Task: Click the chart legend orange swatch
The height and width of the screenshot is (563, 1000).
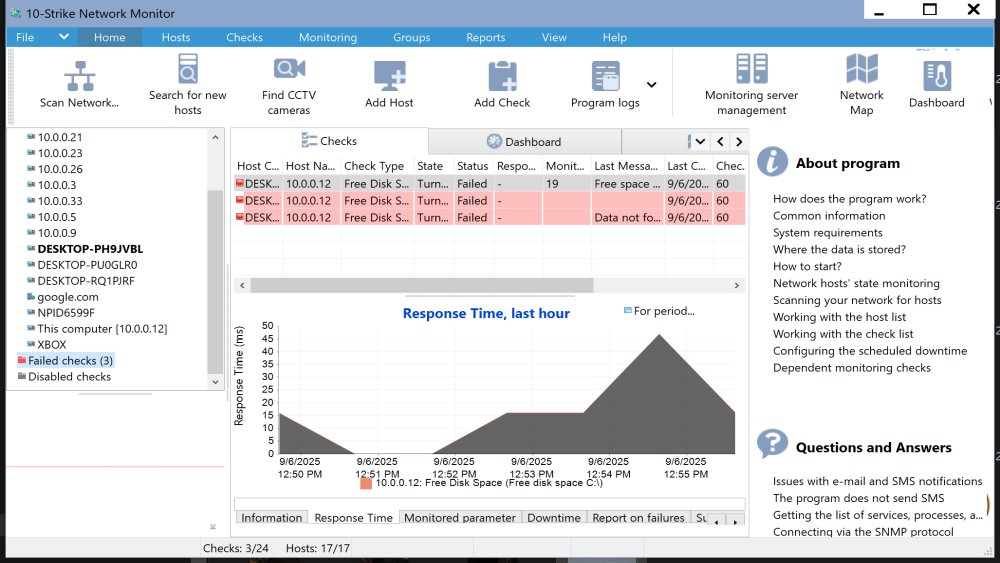Action: click(365, 483)
